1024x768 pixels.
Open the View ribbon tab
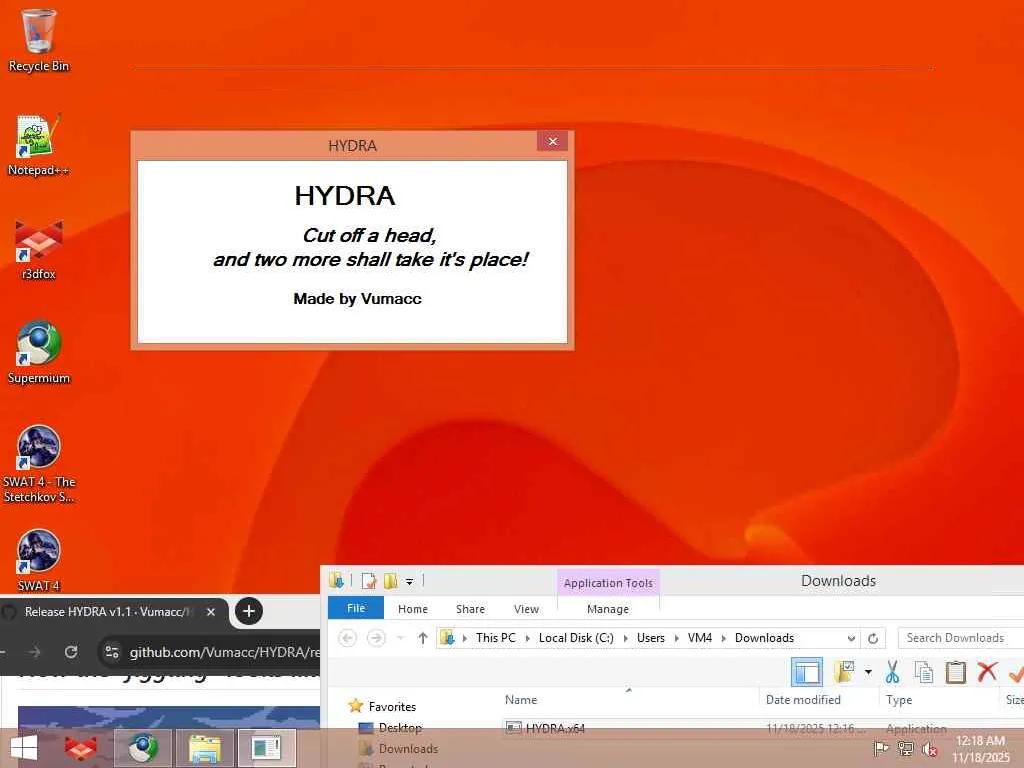[x=526, y=609]
